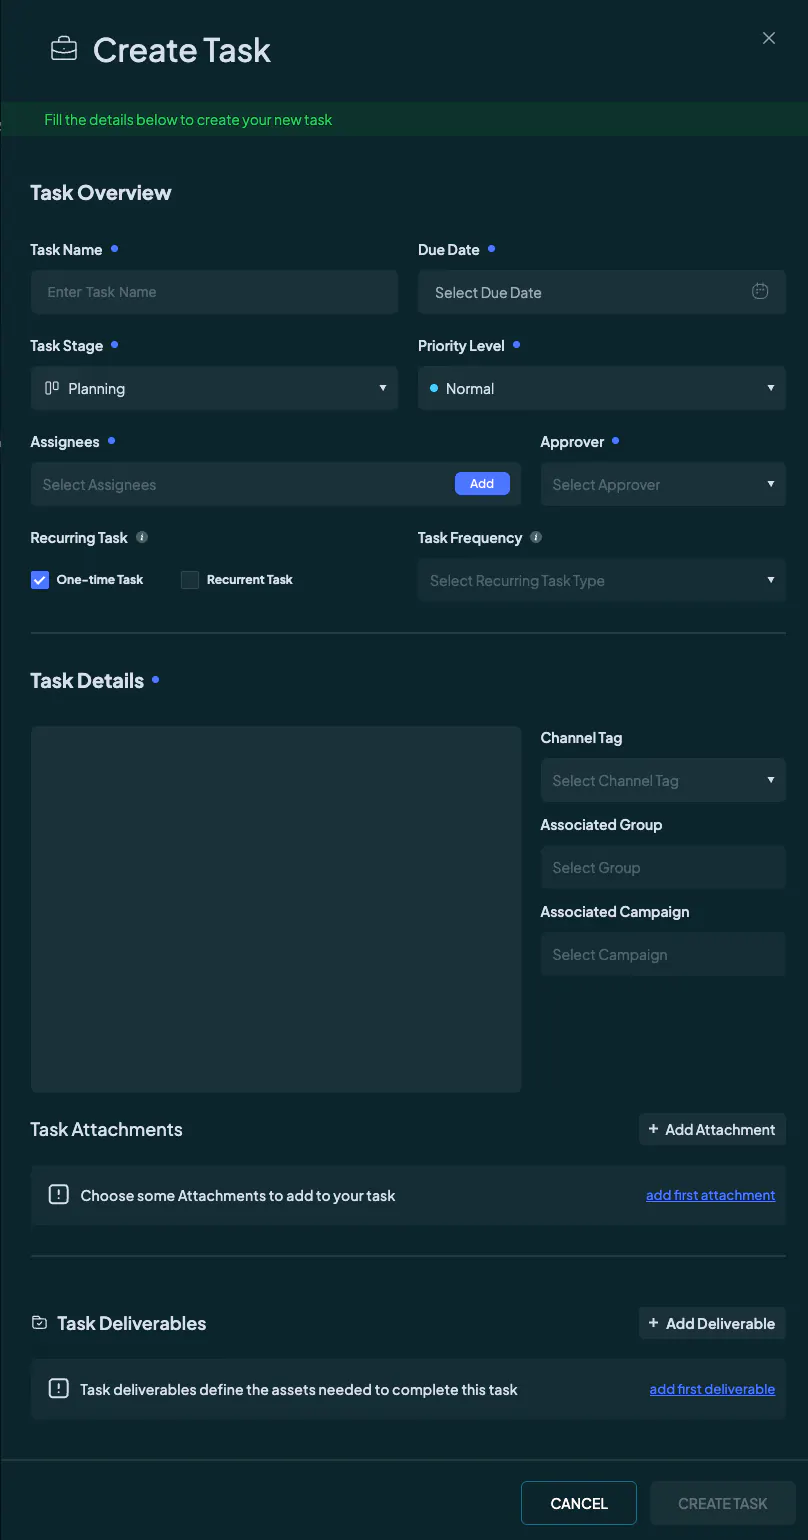Click the Create Task submit button
This screenshot has height=1540, width=808.
[723, 1503]
